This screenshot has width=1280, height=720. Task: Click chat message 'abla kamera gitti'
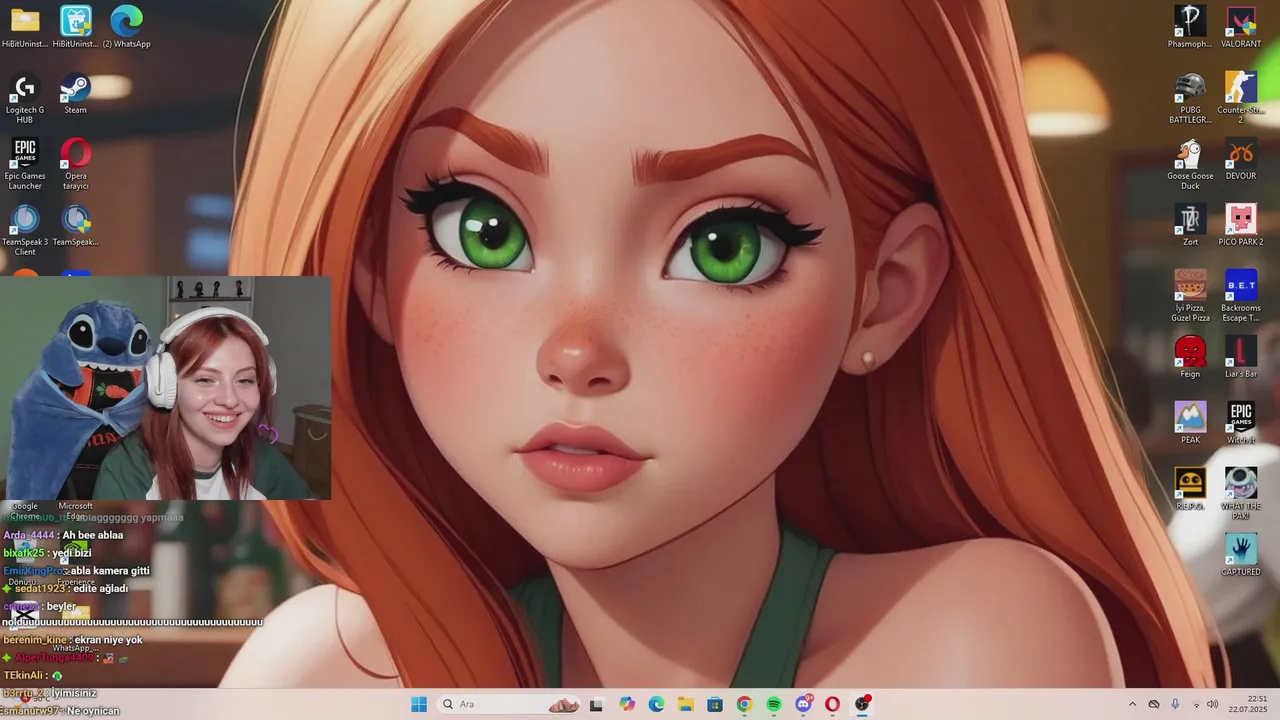(110, 571)
